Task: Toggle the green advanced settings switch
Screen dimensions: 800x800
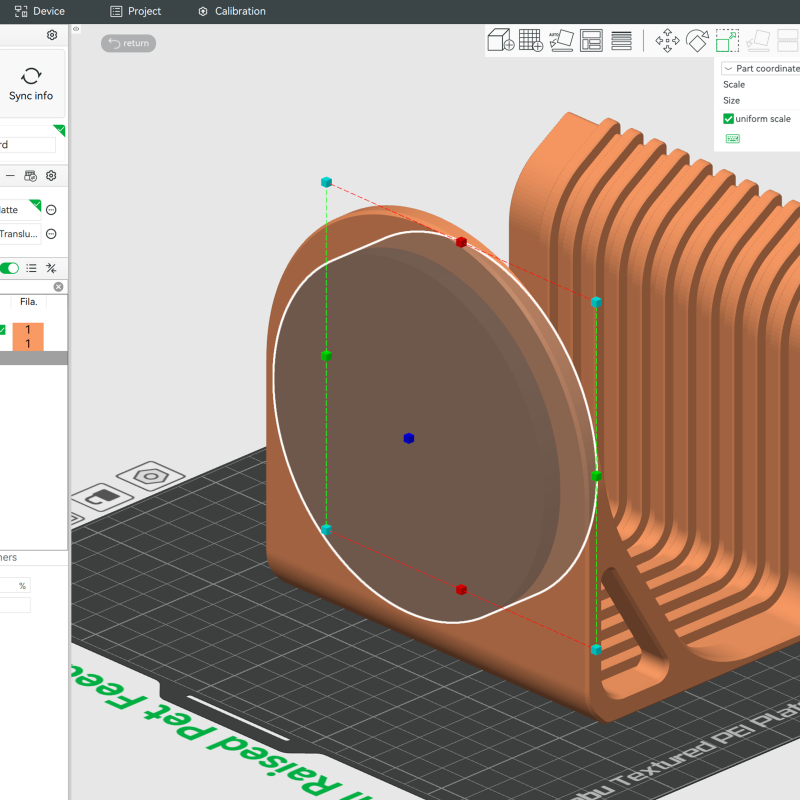Action: tap(9, 268)
